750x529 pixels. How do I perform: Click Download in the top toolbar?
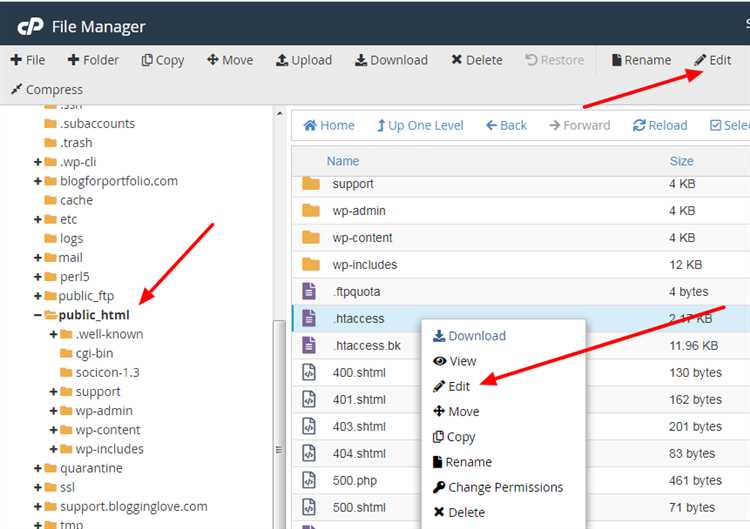click(391, 60)
